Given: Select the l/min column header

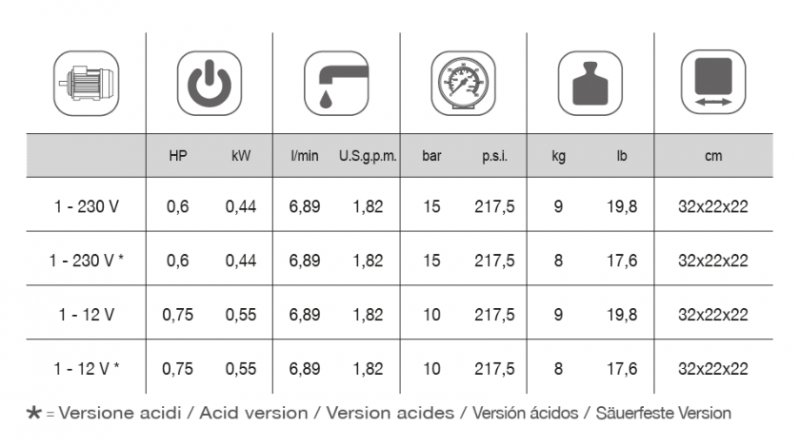Looking at the screenshot, I should tap(305, 156).
